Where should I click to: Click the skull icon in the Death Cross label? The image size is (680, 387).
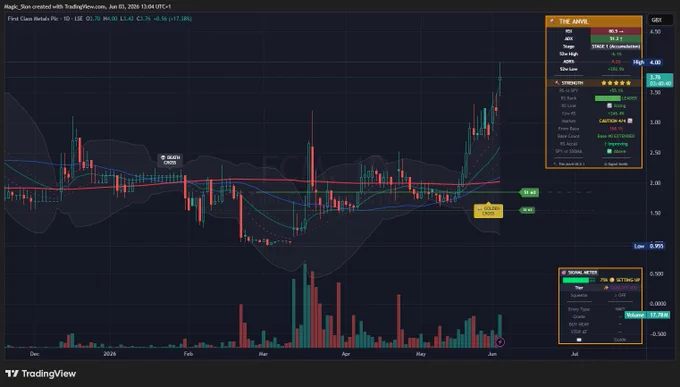[x=163, y=157]
